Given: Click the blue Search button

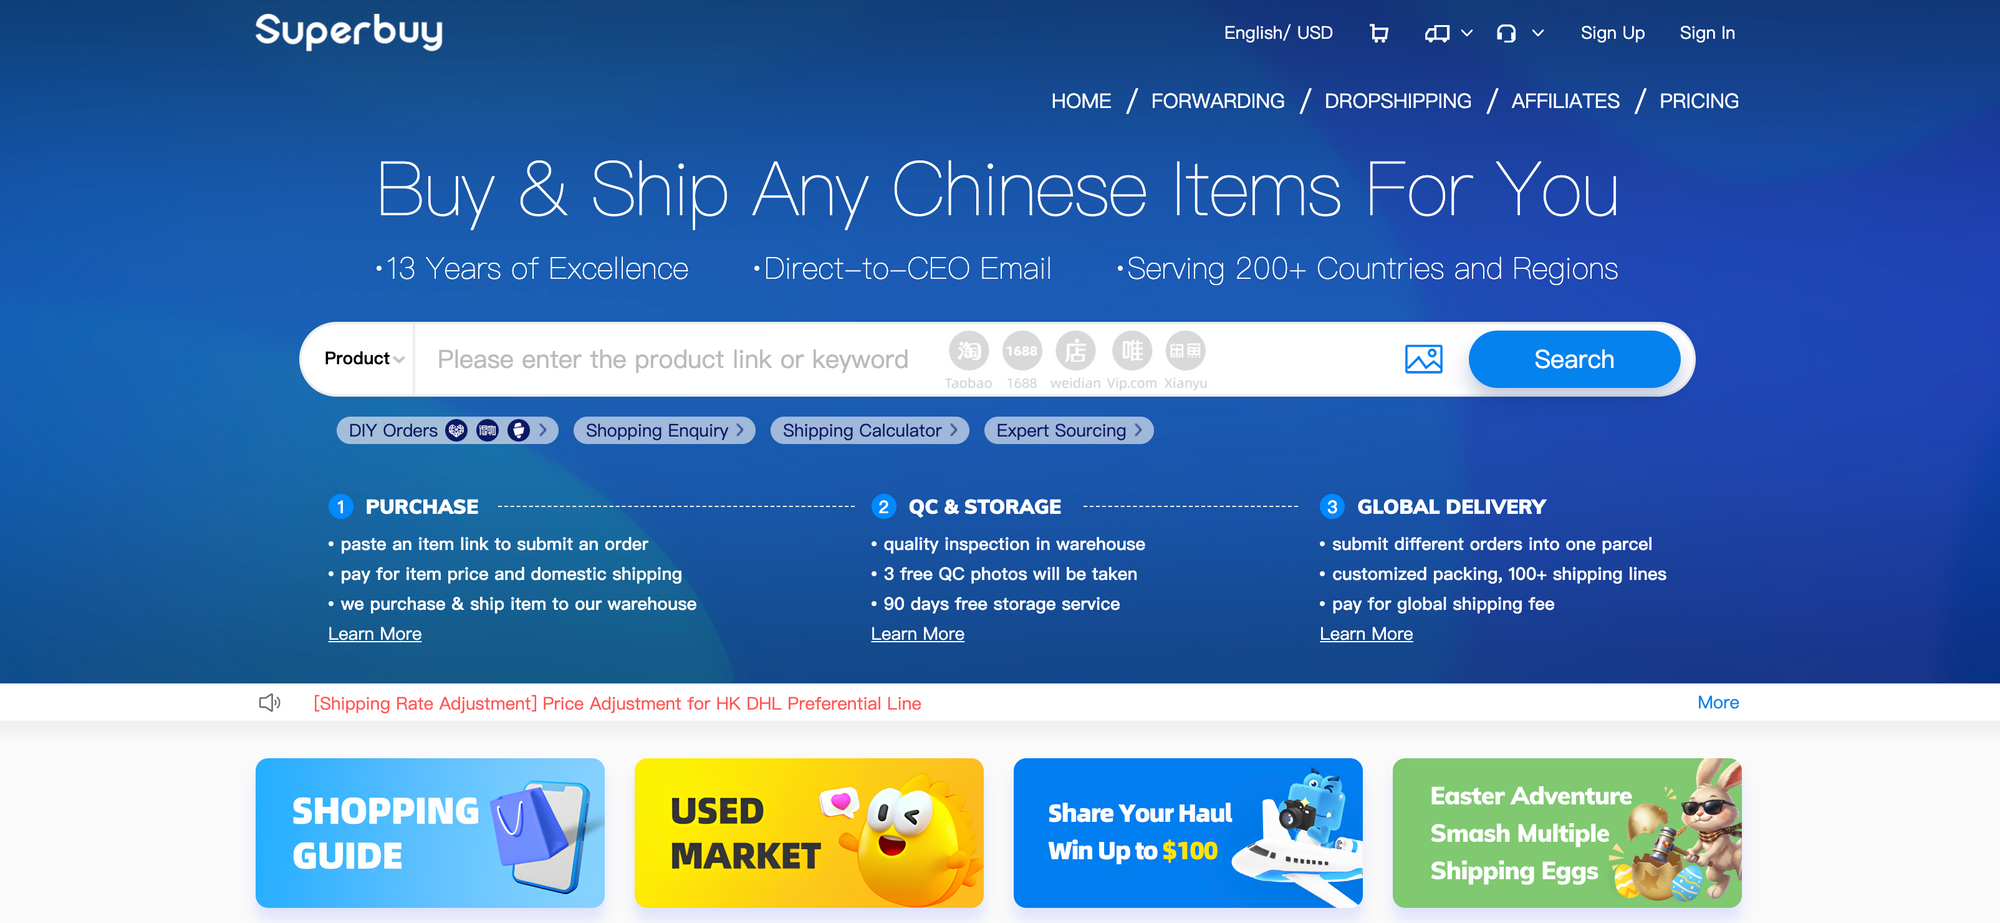Looking at the screenshot, I should 1574,359.
